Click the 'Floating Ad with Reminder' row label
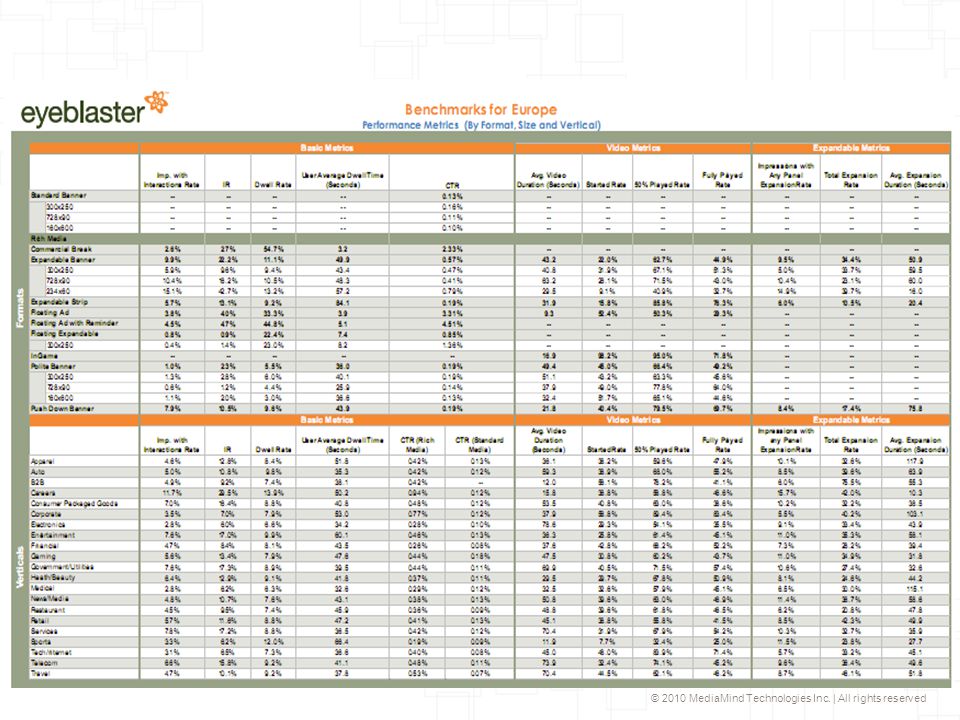960x720 pixels. click(75, 323)
